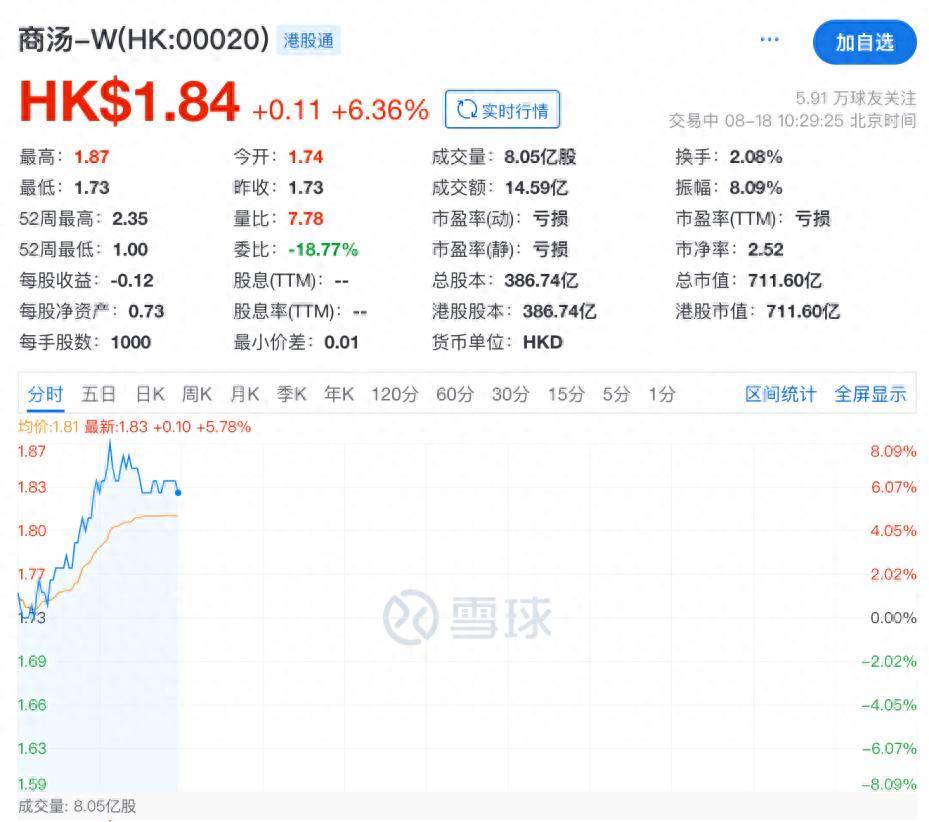929x822 pixels.
Task: Click the 每股净资产 value 0.73
Action: pos(146,311)
